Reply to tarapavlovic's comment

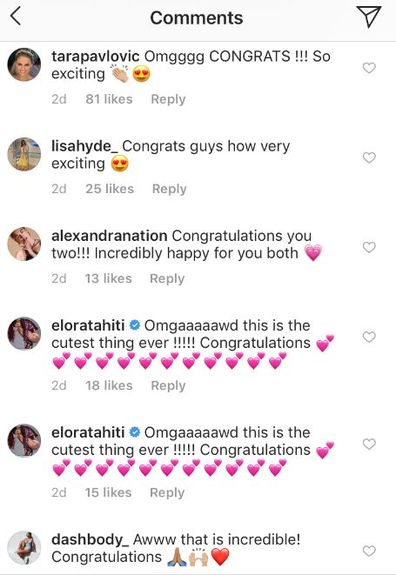(168, 99)
